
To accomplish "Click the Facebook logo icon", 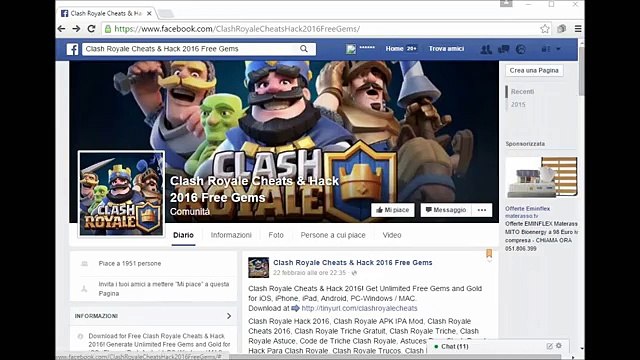I will click(x=72, y=49).
